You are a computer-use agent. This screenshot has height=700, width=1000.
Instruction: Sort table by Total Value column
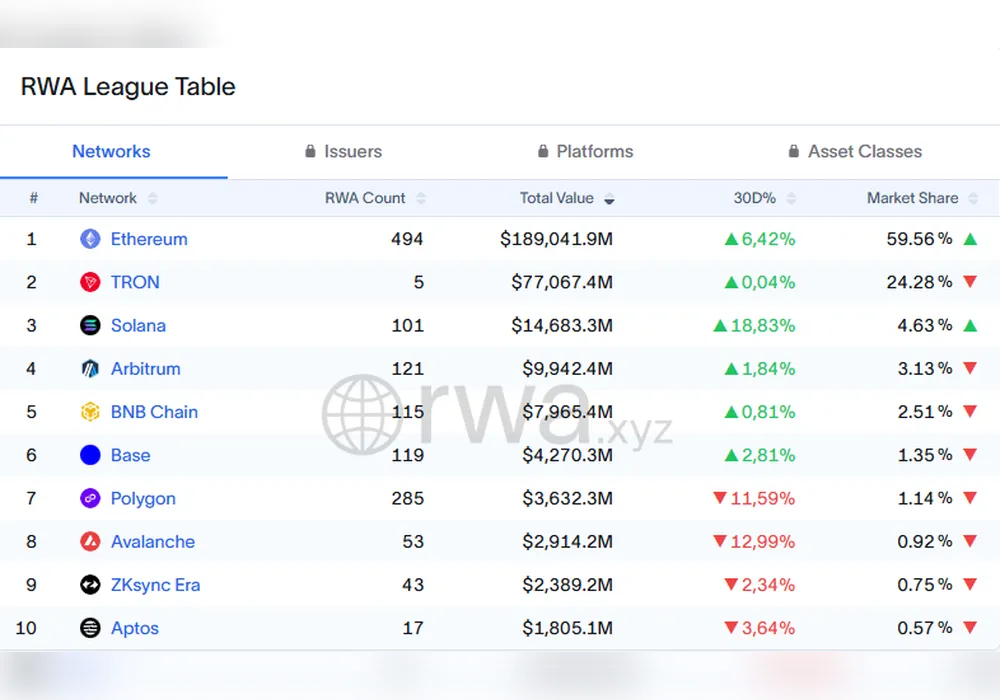point(566,198)
